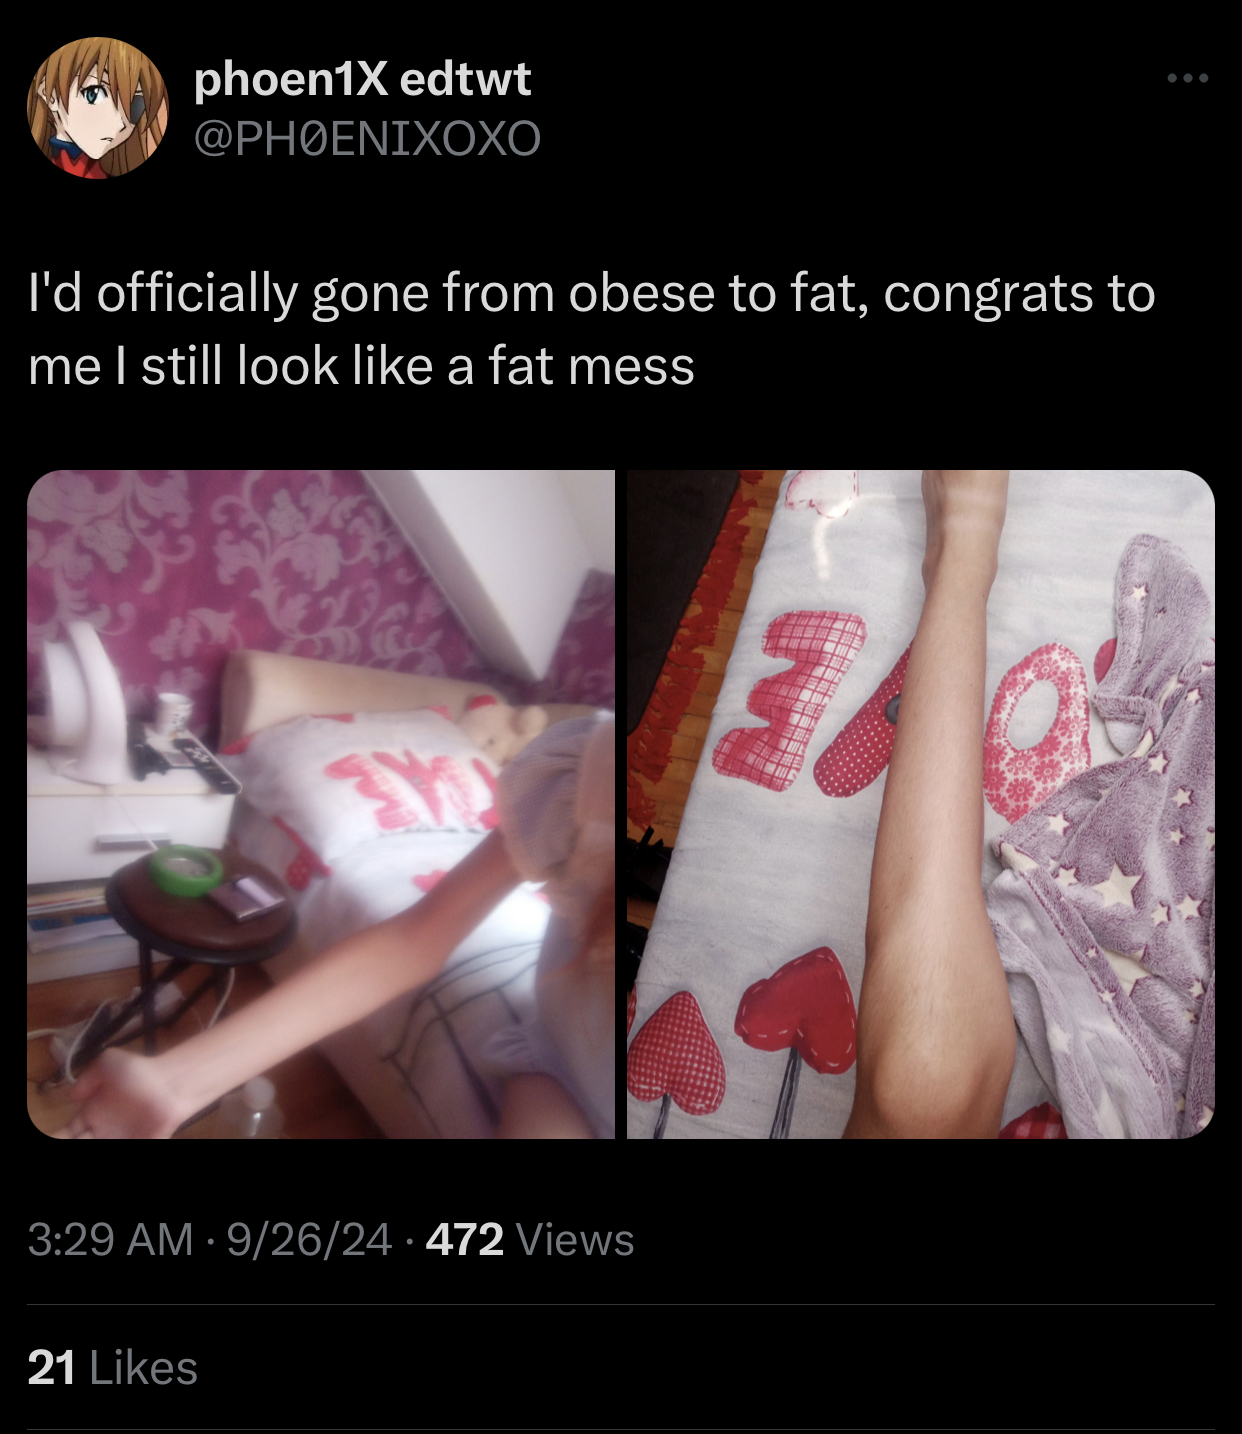
Task: Tap the anime profile avatar
Action: click(x=98, y=108)
